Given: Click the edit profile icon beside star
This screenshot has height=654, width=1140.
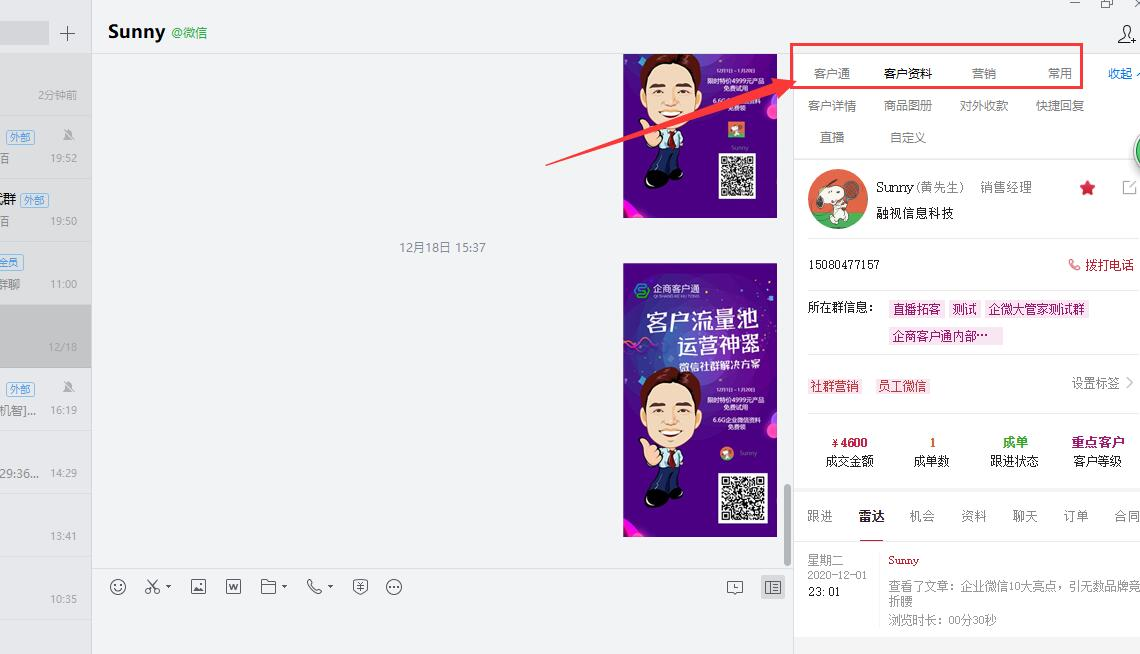Looking at the screenshot, I should pyautogui.click(x=1129, y=187).
